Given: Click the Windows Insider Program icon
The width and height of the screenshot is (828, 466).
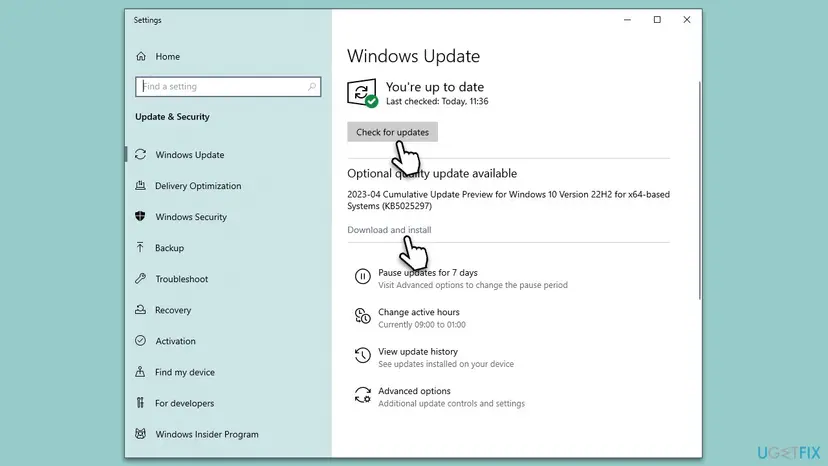Looking at the screenshot, I should (x=140, y=434).
